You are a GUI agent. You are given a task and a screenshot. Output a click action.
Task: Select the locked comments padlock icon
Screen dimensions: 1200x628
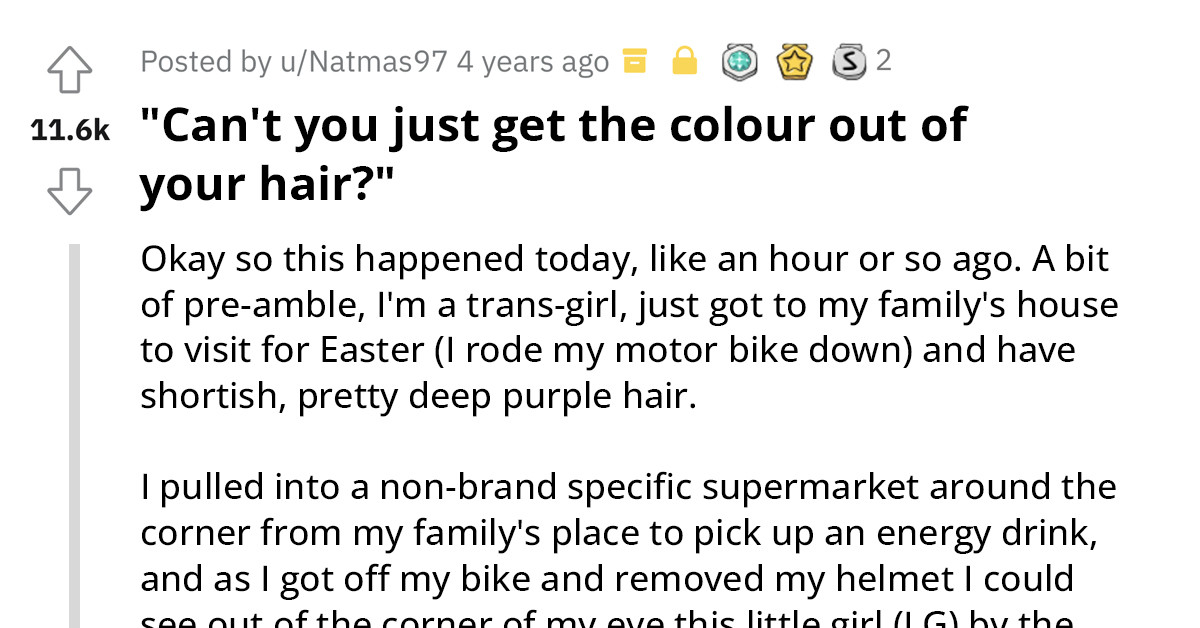[x=684, y=61]
